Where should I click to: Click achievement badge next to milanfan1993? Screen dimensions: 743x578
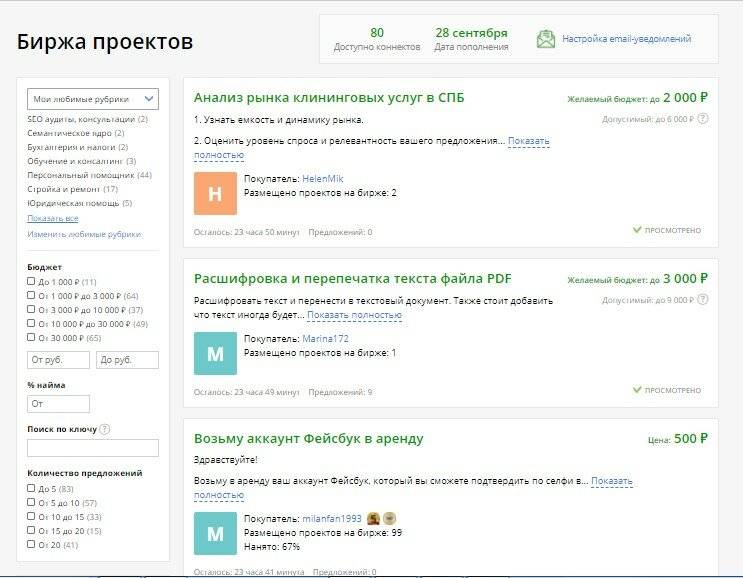[373, 519]
